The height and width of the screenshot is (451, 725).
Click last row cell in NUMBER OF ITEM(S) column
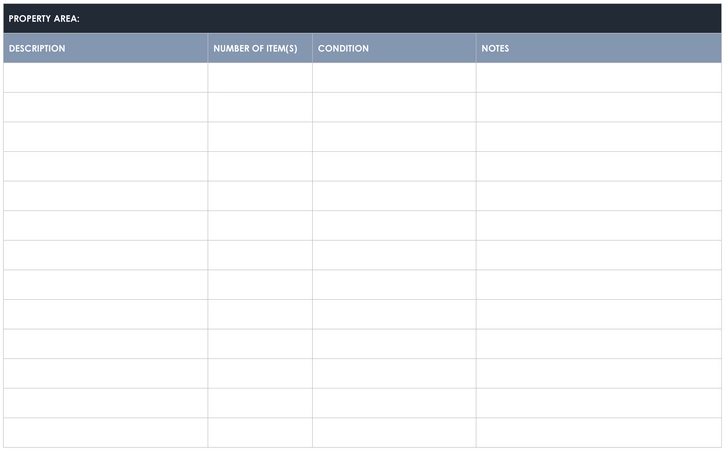pos(260,433)
